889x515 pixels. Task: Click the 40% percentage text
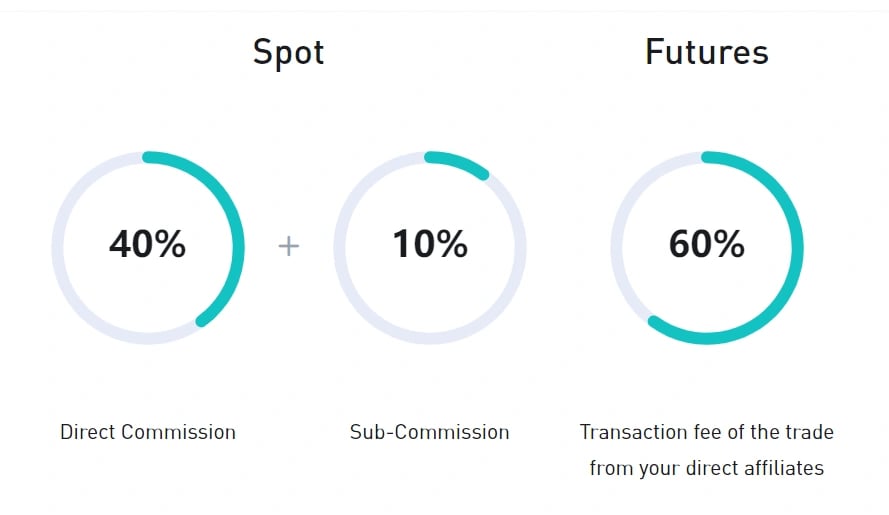pyautogui.click(x=147, y=244)
